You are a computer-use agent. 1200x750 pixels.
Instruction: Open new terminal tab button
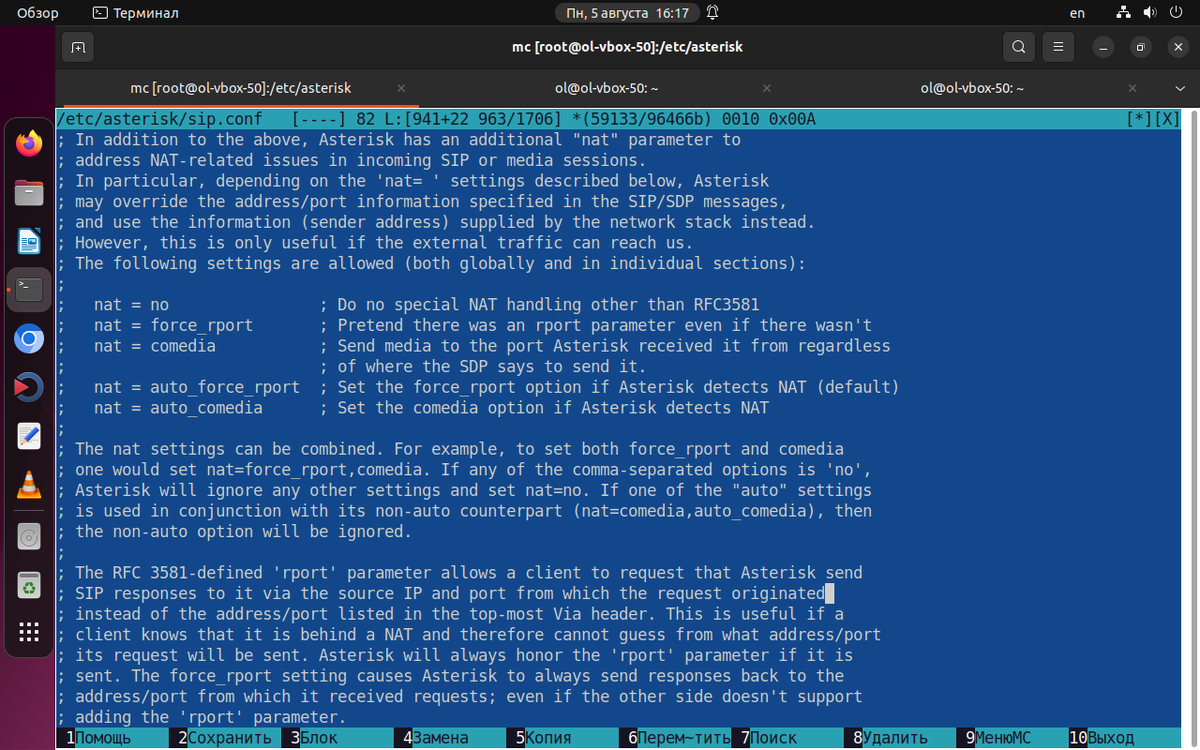click(x=78, y=47)
